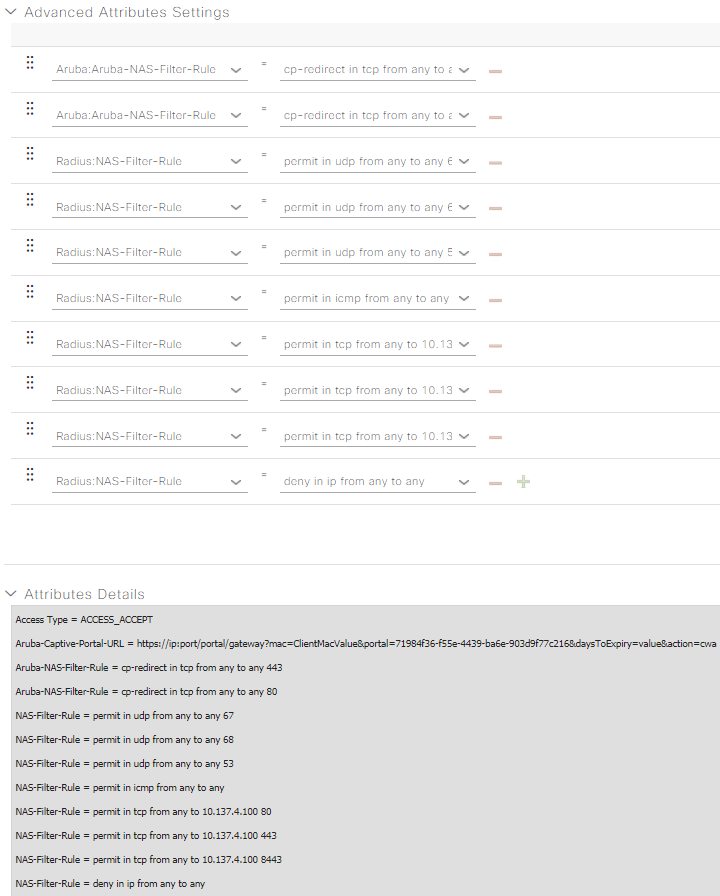The height and width of the screenshot is (896, 720).
Task: Click 'permit in tcp from any to 10.137.4.100 443' line
Action: point(146,835)
